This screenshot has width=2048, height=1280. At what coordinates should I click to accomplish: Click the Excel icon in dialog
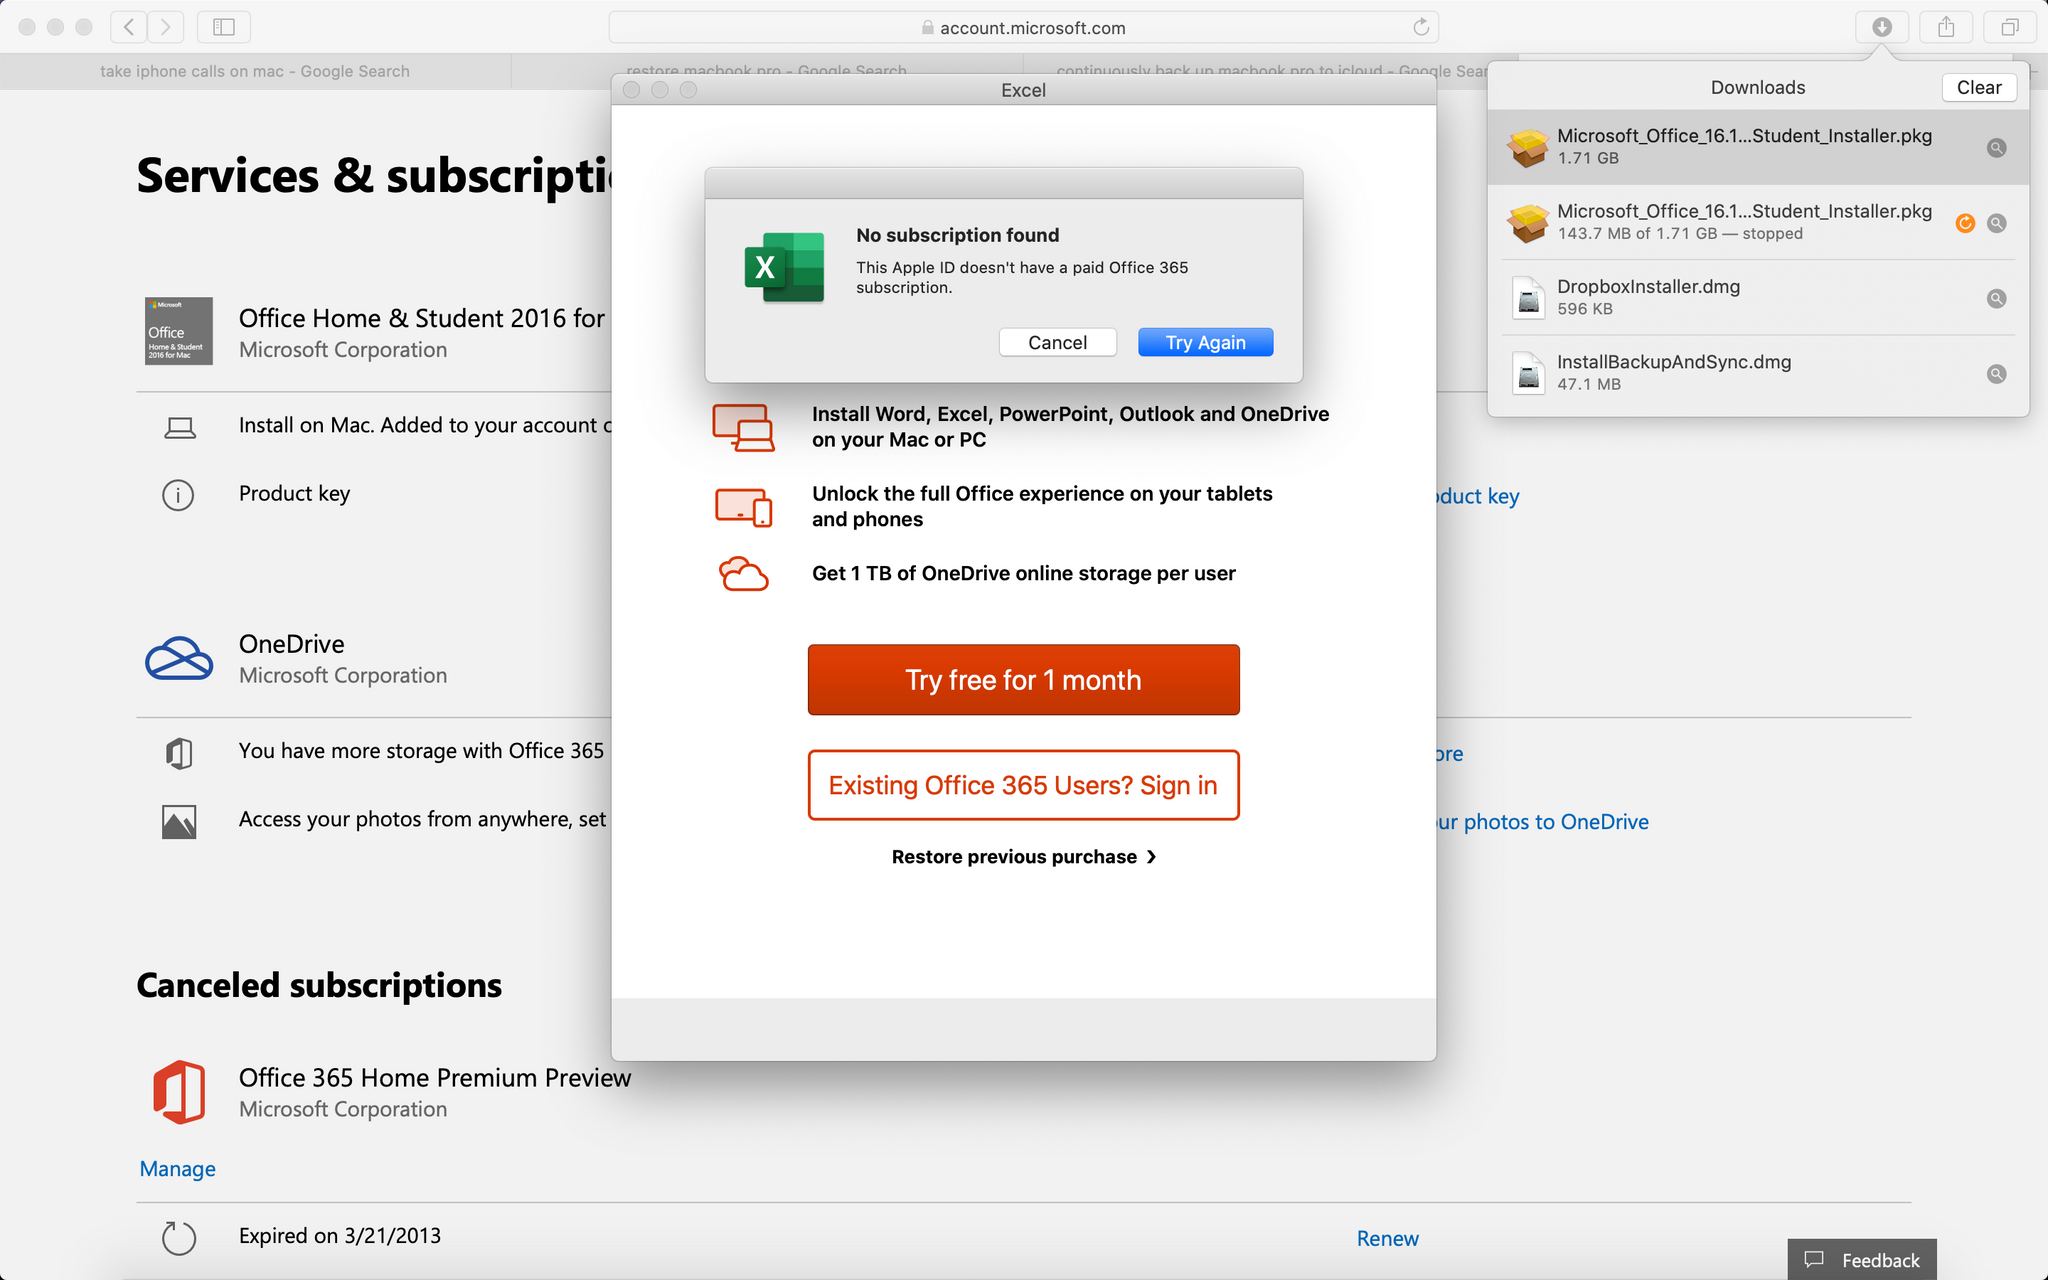[x=784, y=267]
